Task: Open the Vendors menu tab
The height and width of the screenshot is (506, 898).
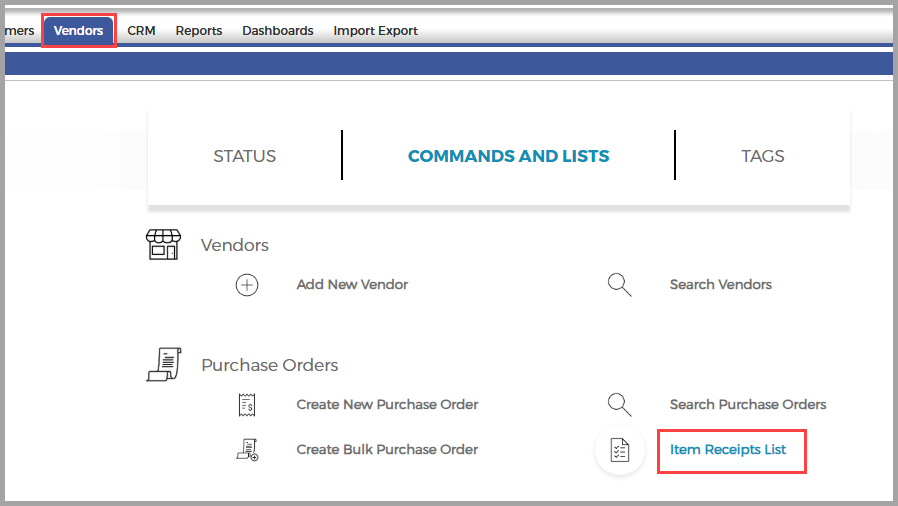Action: tap(78, 30)
